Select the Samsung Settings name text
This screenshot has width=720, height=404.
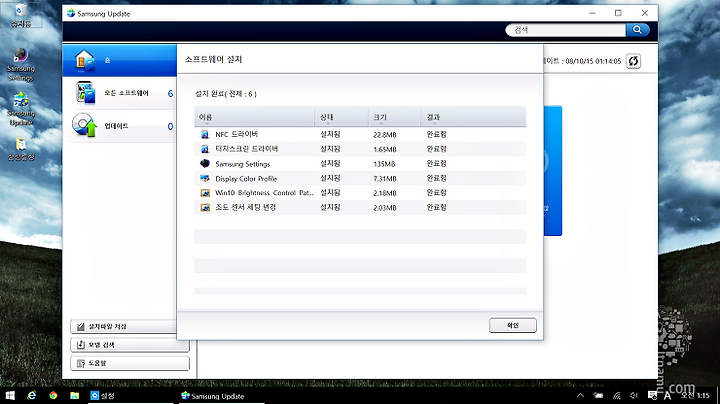242,164
